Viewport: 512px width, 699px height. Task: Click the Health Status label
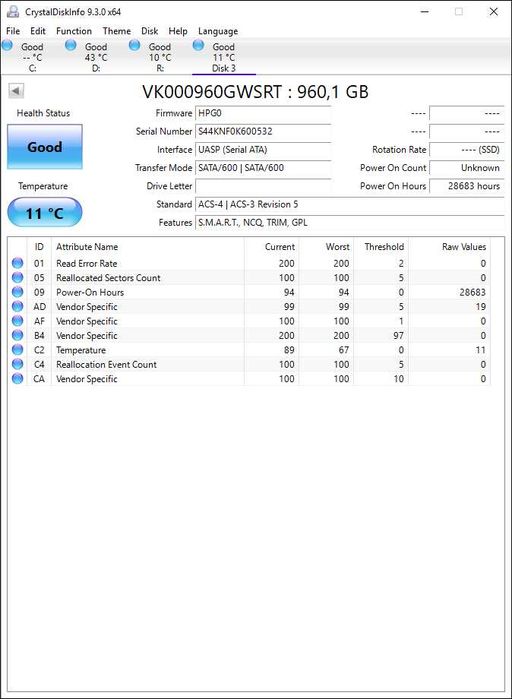click(43, 113)
